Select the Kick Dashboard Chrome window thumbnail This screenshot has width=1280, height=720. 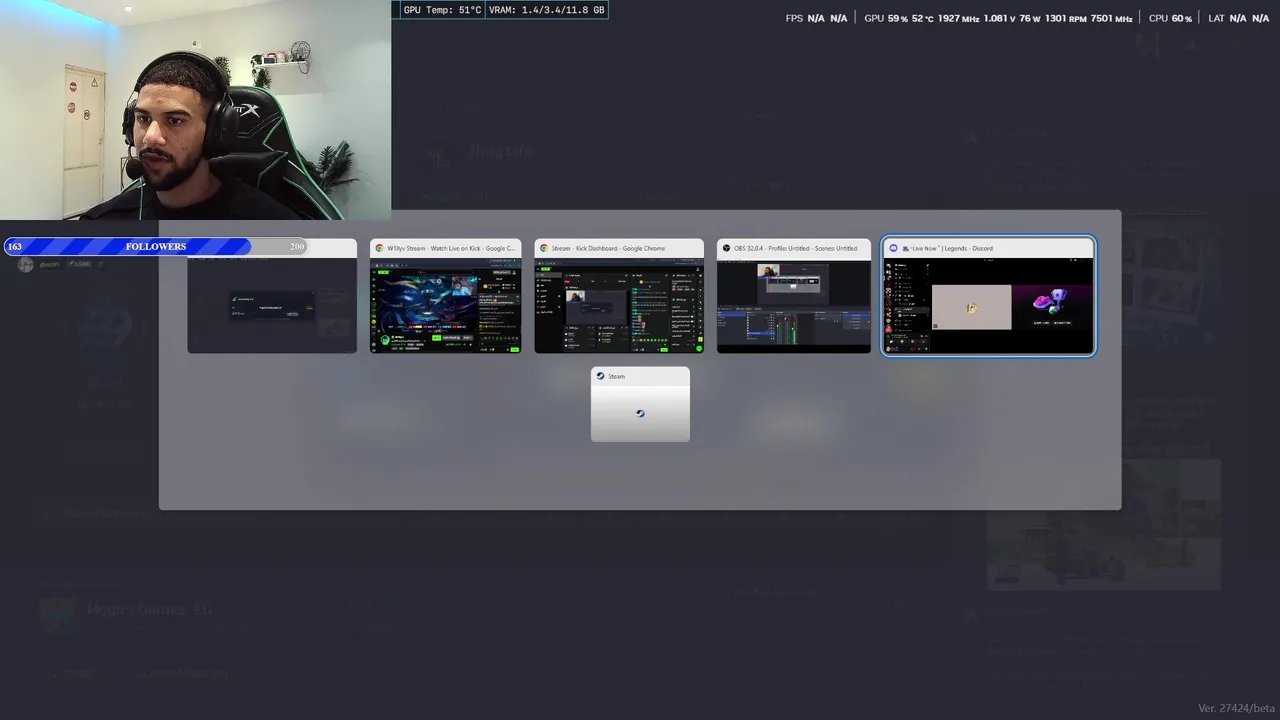619,296
